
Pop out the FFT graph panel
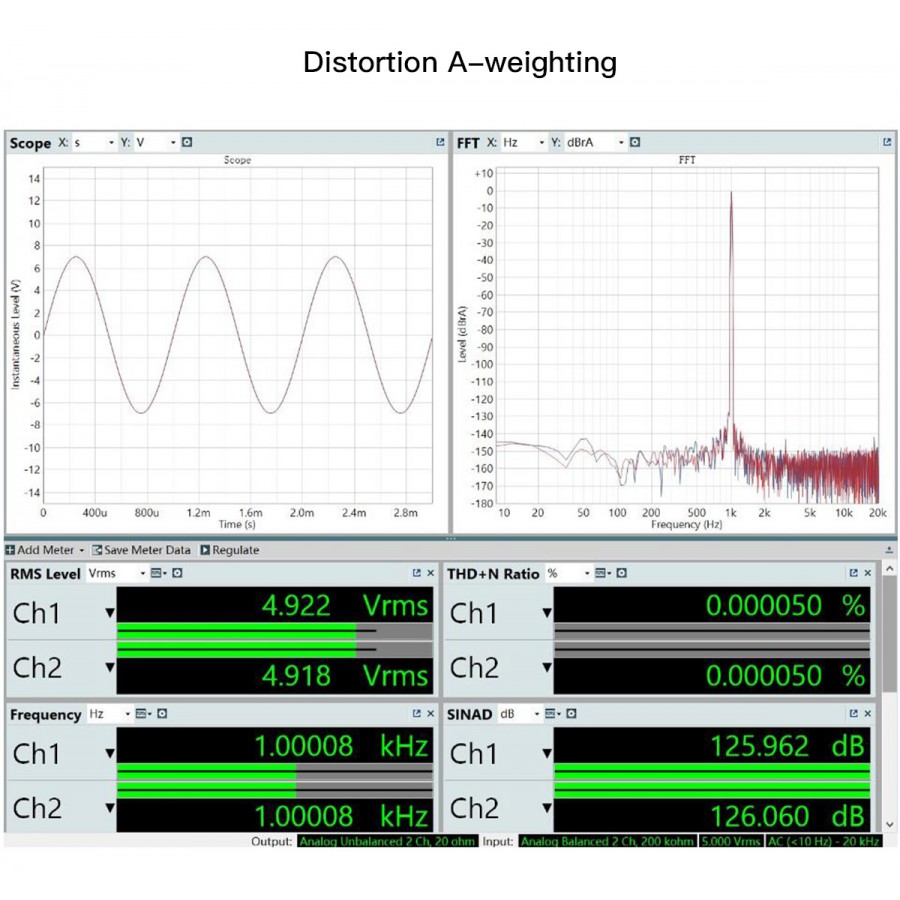pos(887,143)
